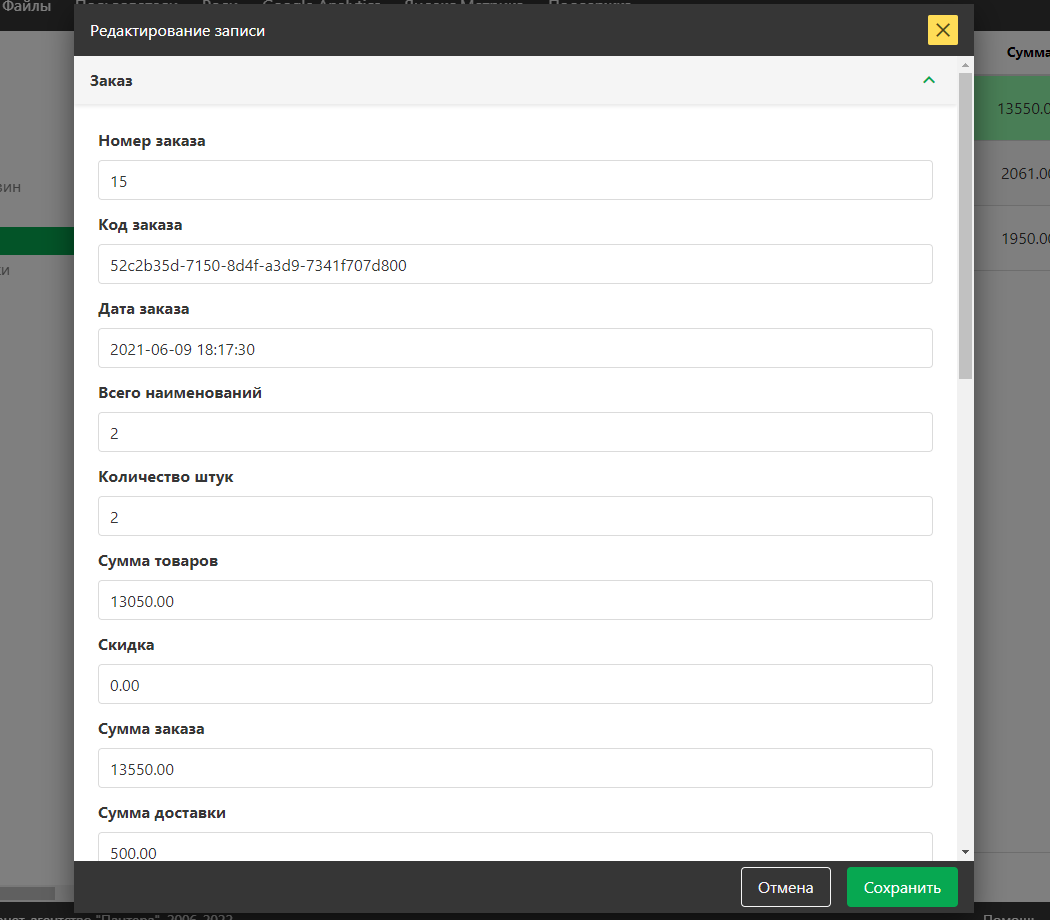Collapse the Заказ section with the green chevron
Image resolution: width=1050 pixels, height=920 pixels.
point(929,81)
